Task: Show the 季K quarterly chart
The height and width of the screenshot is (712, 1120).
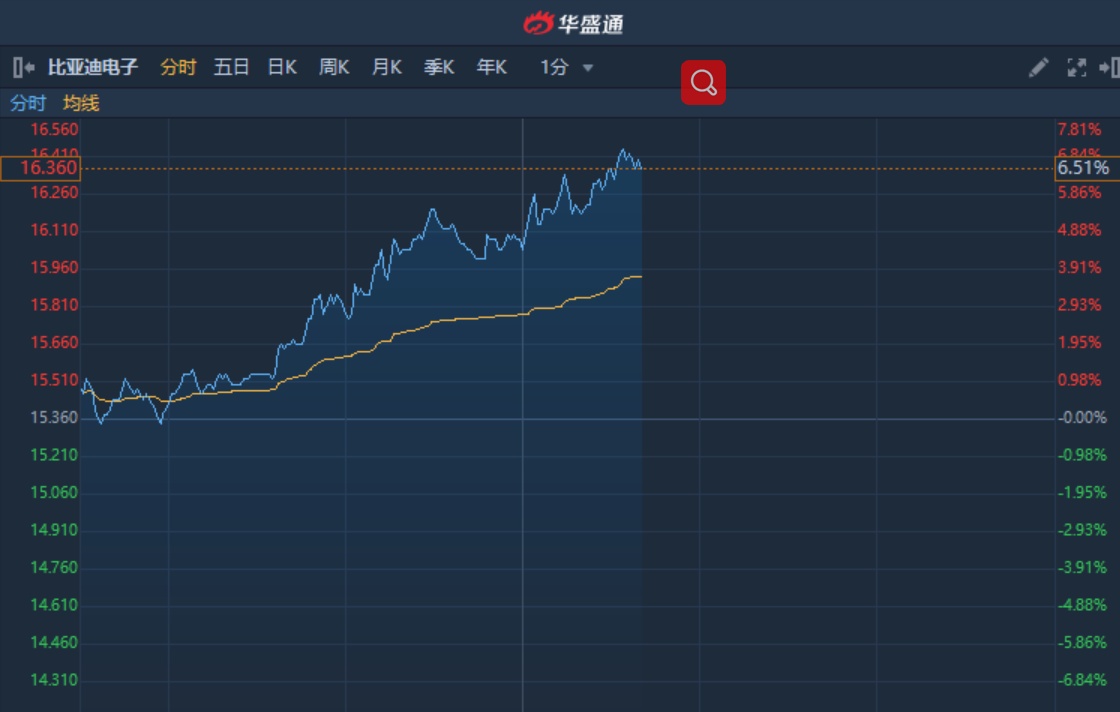Action: (439, 67)
